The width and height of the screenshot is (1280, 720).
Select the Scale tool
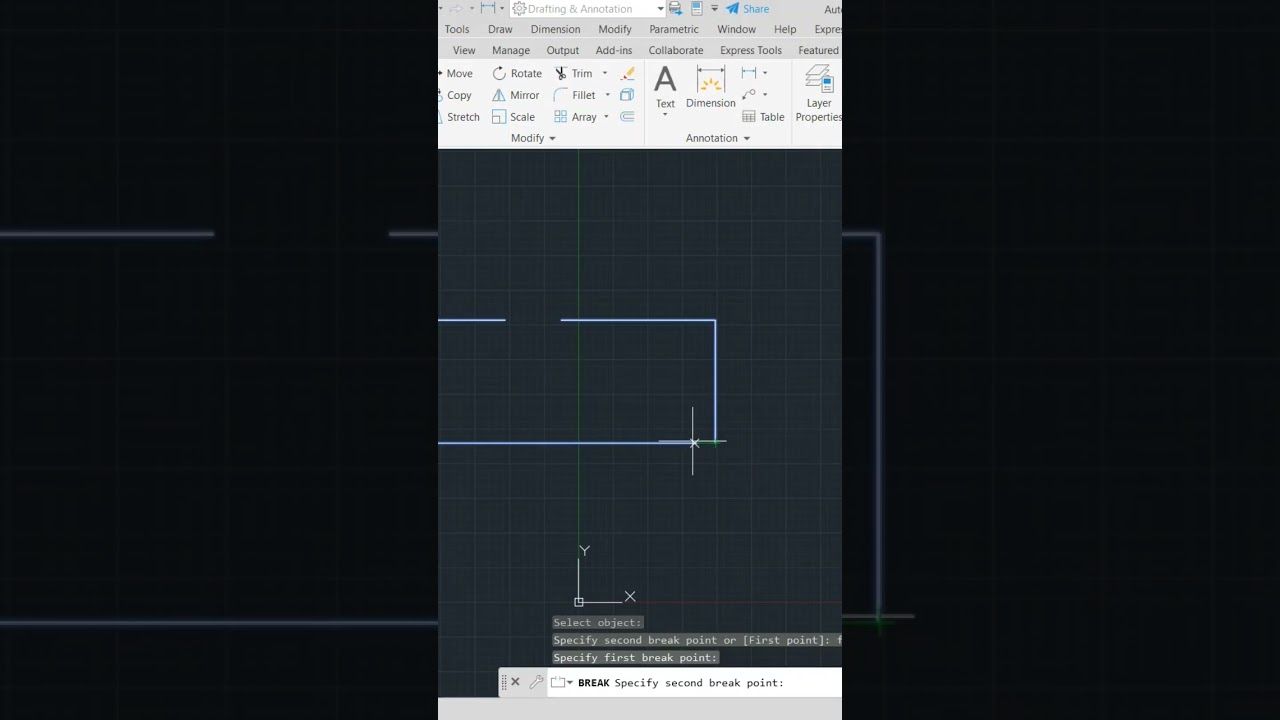tap(514, 117)
